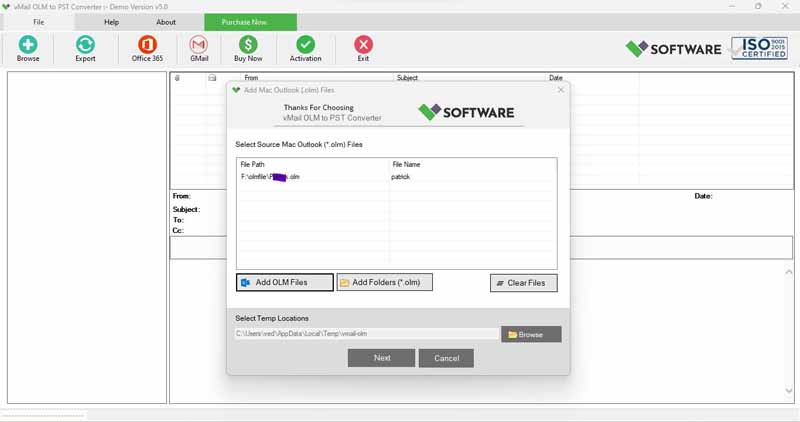Click the Export toolbar icon
Screen dimensions: 800x422
click(x=85, y=48)
